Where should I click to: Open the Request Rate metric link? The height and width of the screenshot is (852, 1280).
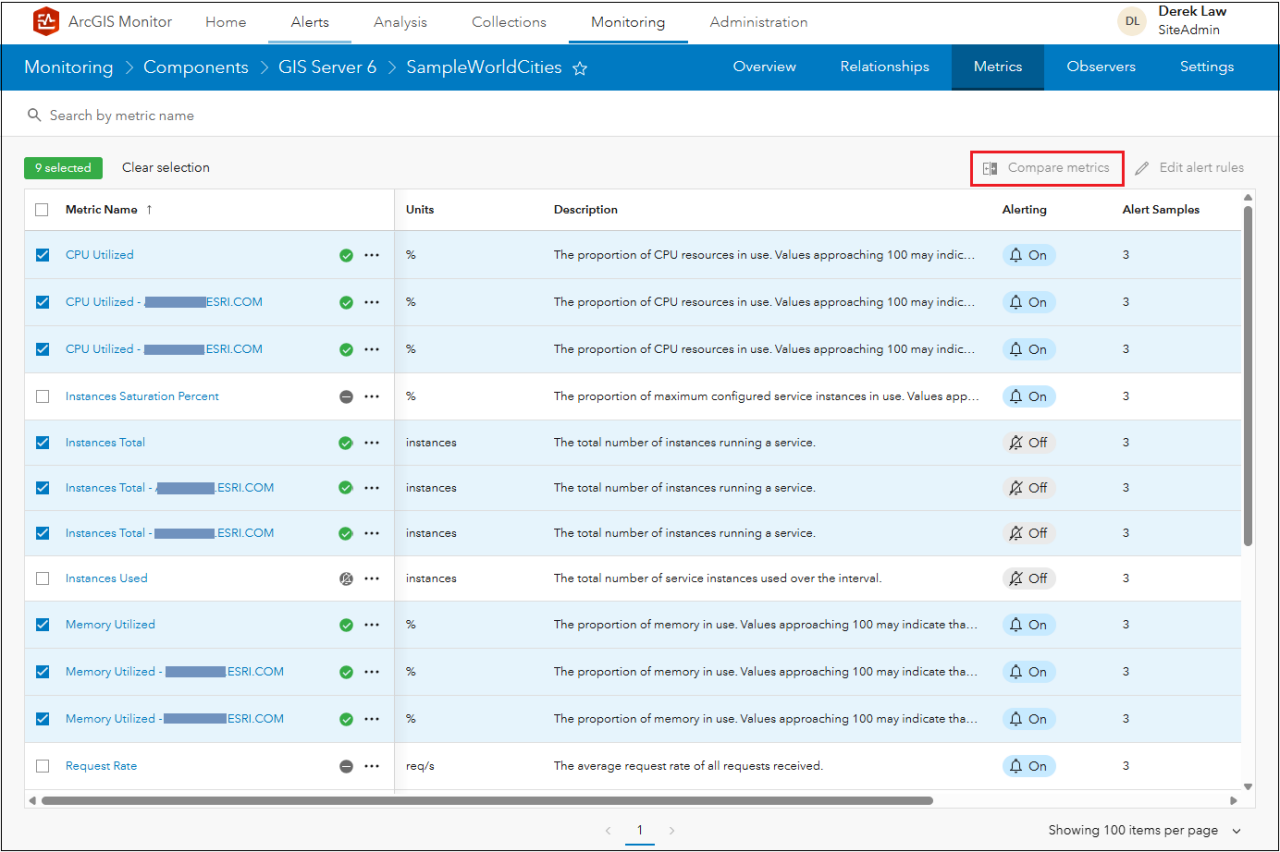101,766
